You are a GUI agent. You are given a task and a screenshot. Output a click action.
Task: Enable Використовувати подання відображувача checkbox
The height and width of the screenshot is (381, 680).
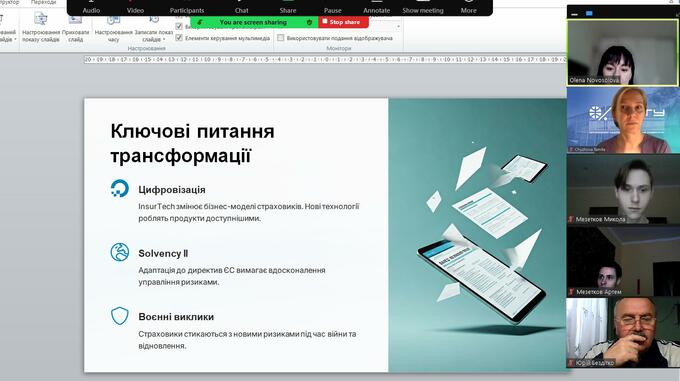281,38
